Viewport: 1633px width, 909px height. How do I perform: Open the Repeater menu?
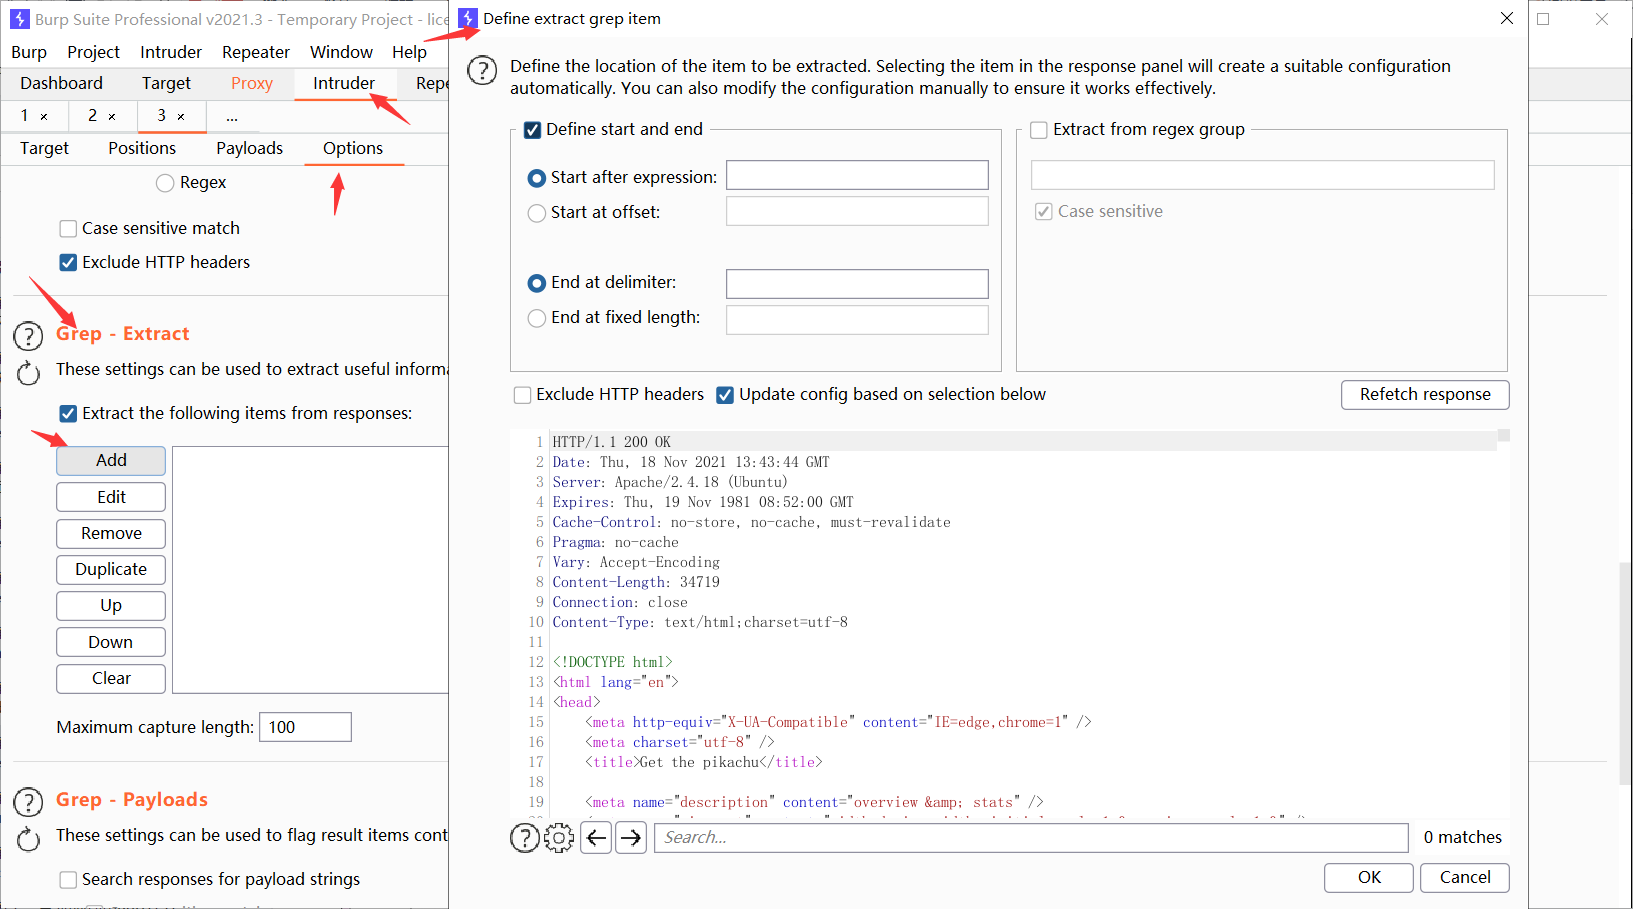tap(256, 52)
